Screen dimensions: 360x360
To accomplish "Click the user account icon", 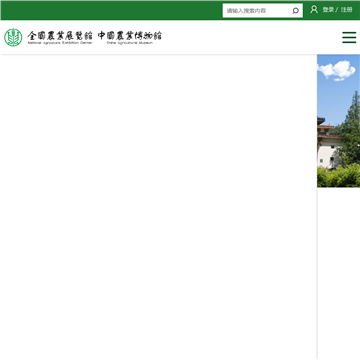I will [314, 9].
